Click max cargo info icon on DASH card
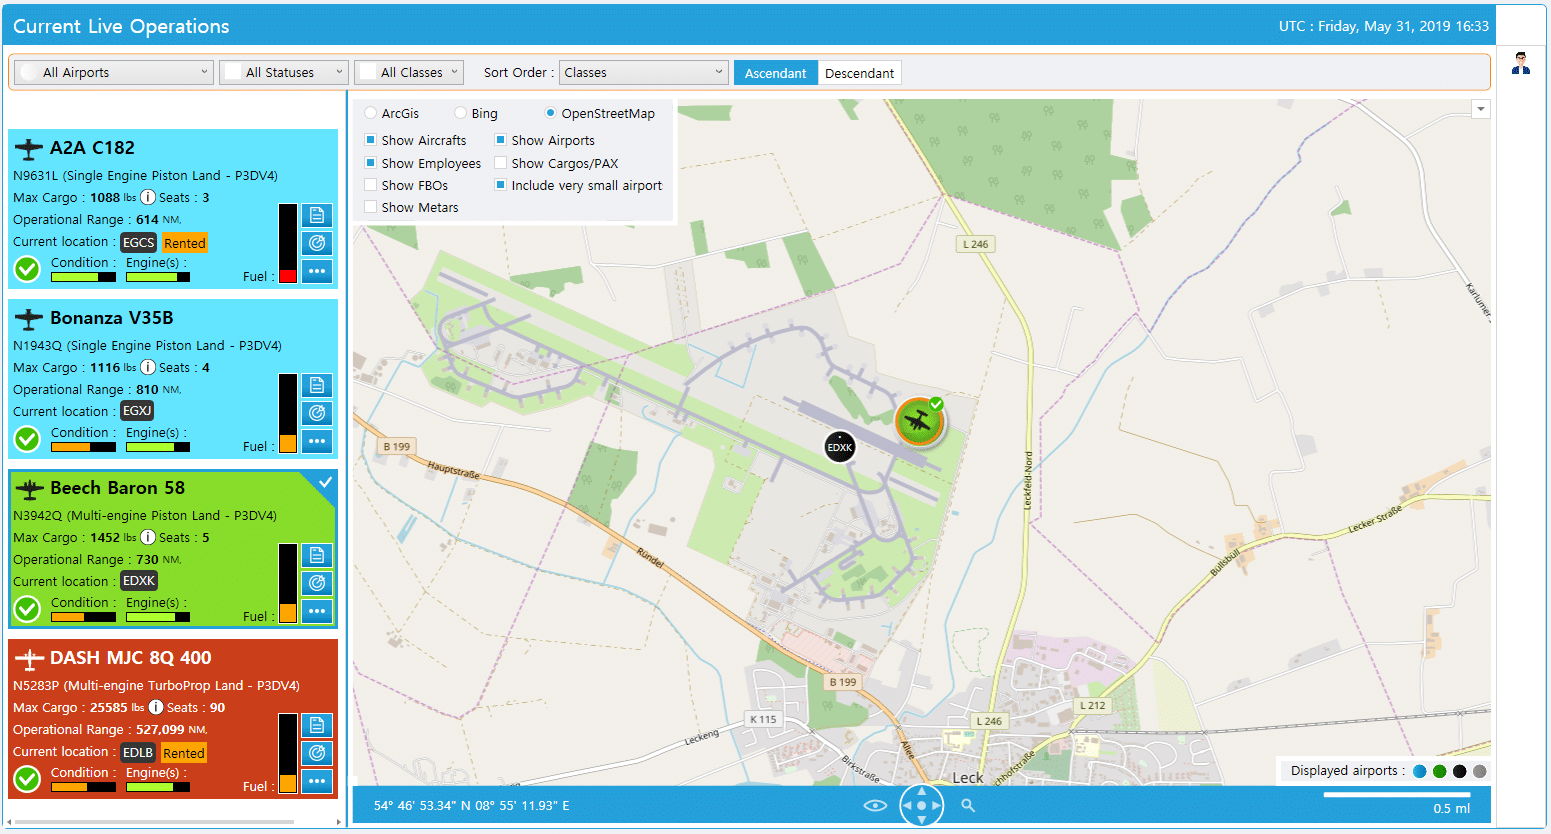The height and width of the screenshot is (834, 1551). point(156,707)
